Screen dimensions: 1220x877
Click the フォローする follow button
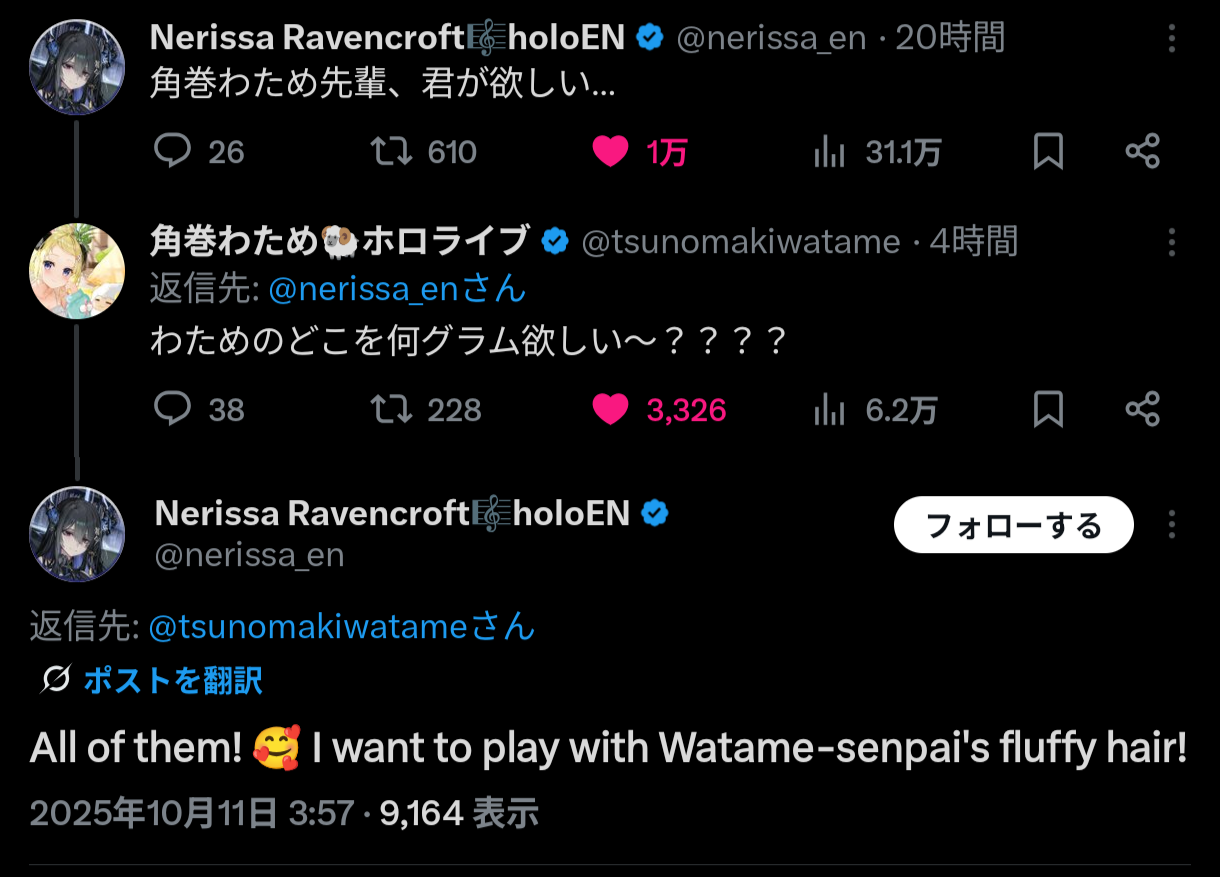(1013, 525)
